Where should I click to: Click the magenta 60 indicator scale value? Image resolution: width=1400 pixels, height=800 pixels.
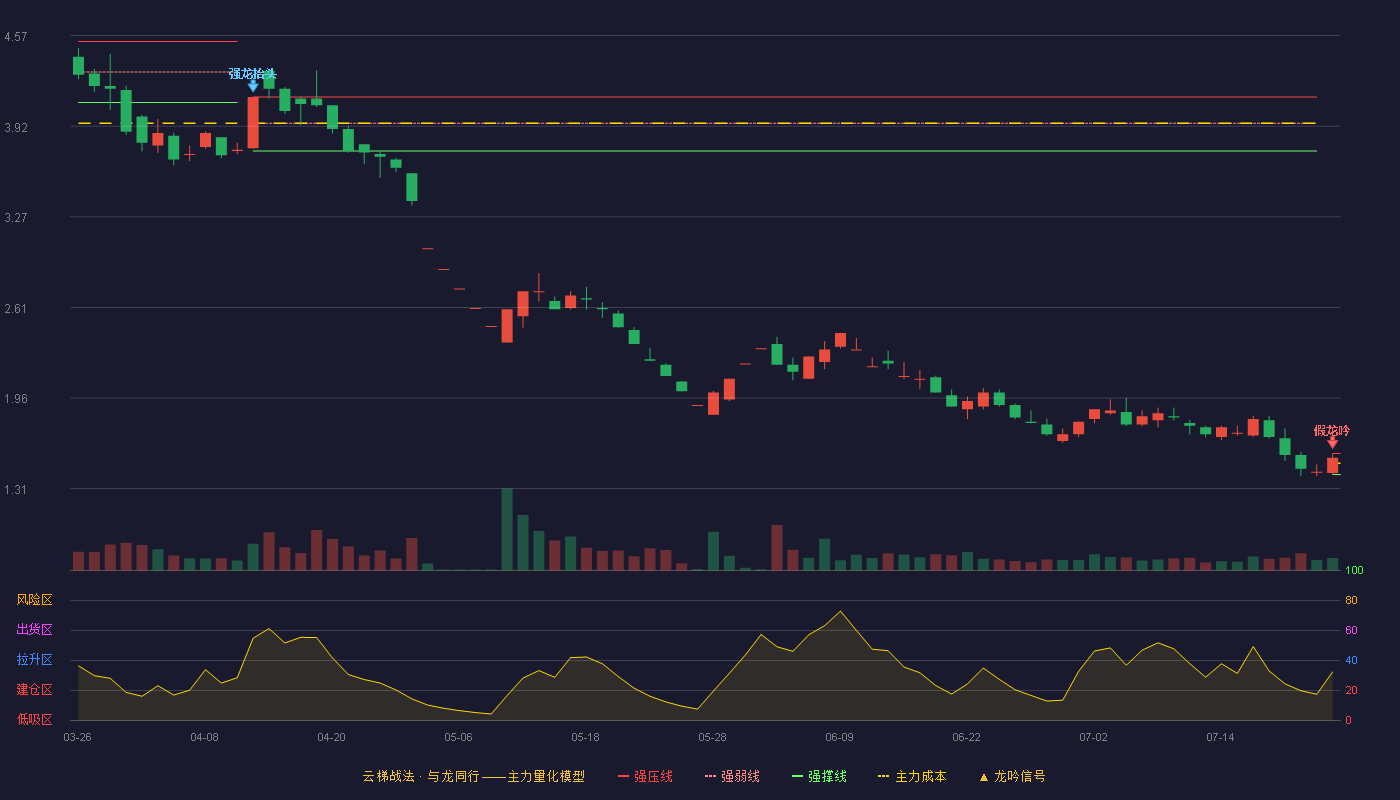click(x=1351, y=630)
